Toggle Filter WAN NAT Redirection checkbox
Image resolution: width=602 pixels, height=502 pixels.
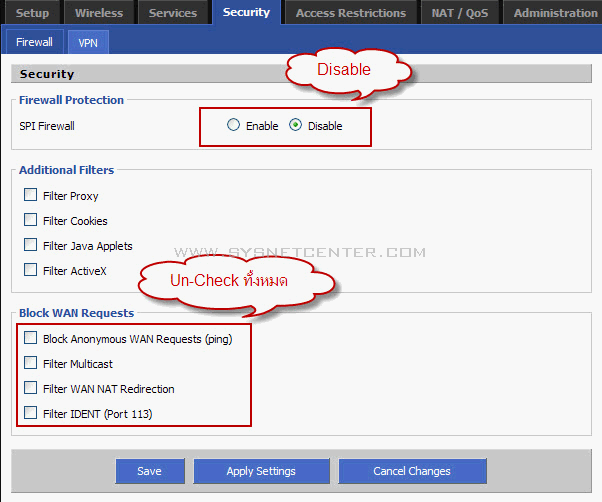point(30,388)
